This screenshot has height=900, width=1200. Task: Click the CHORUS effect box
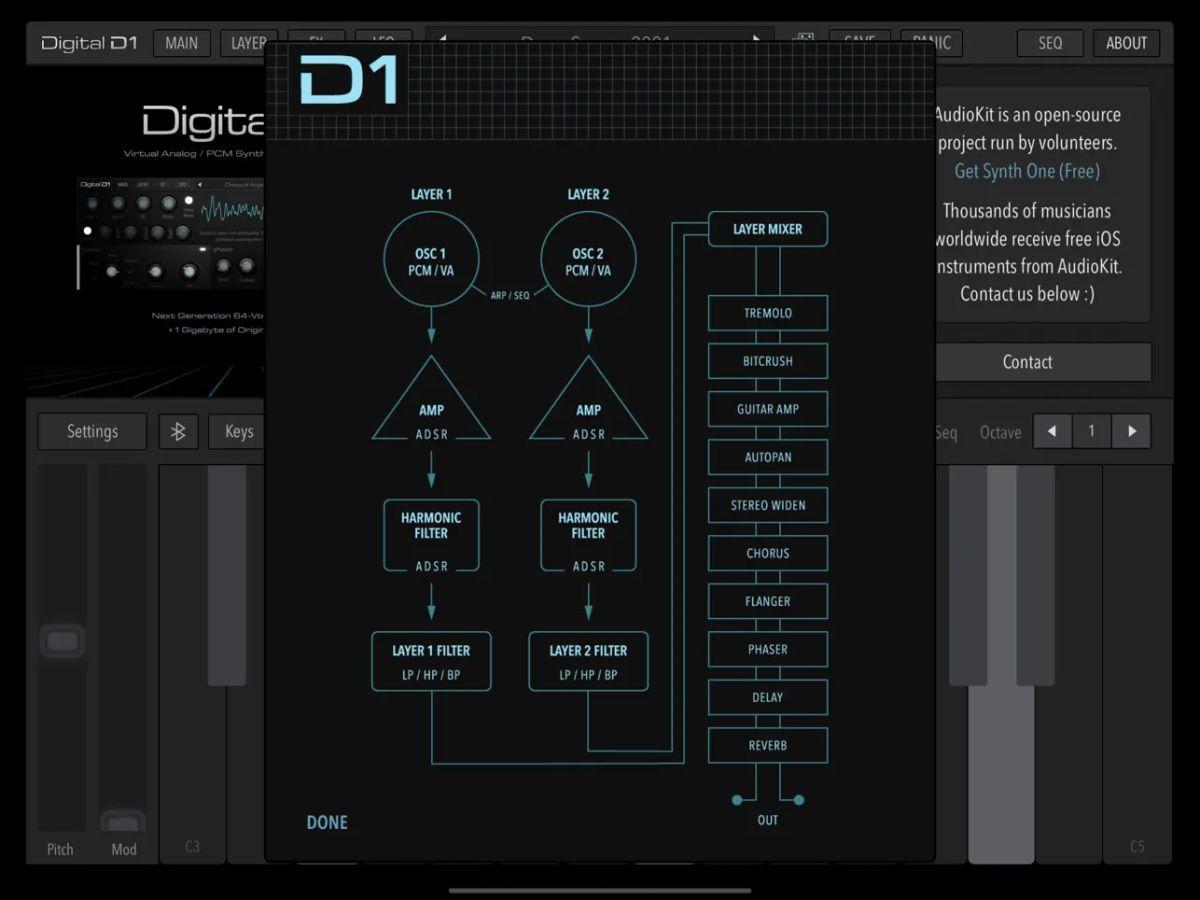[768, 553]
